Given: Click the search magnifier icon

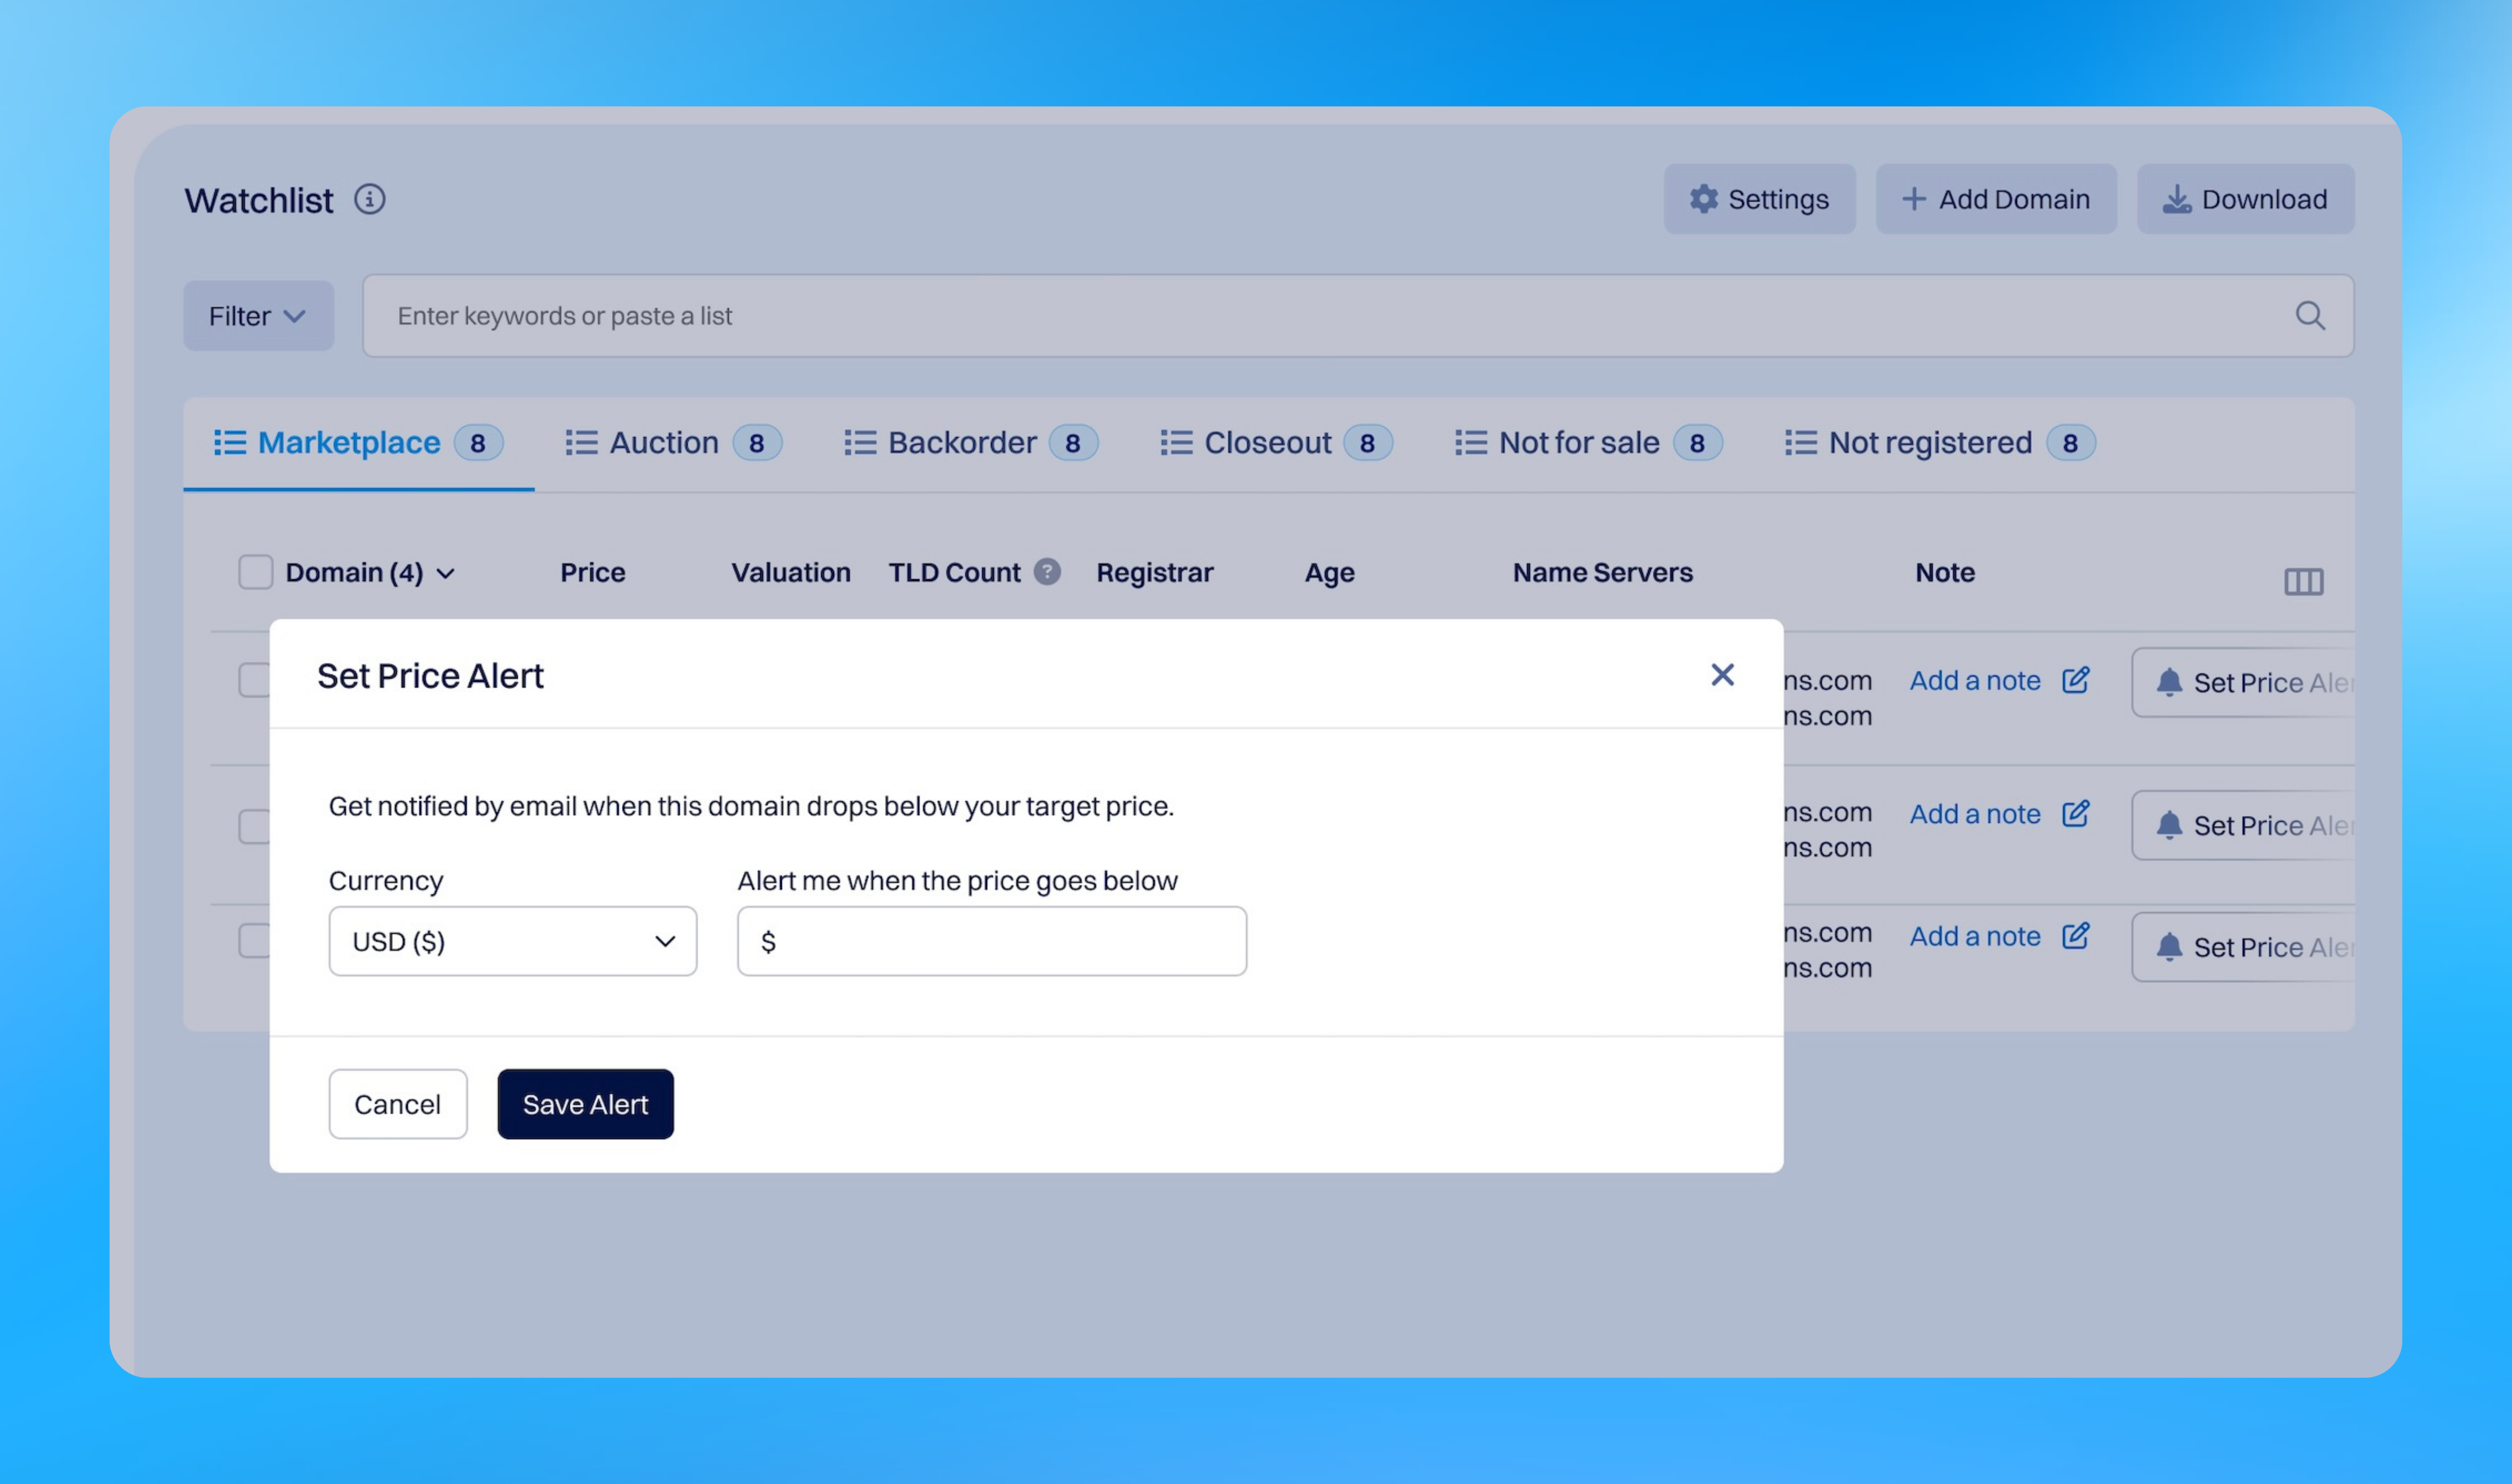Looking at the screenshot, I should coord(2309,316).
